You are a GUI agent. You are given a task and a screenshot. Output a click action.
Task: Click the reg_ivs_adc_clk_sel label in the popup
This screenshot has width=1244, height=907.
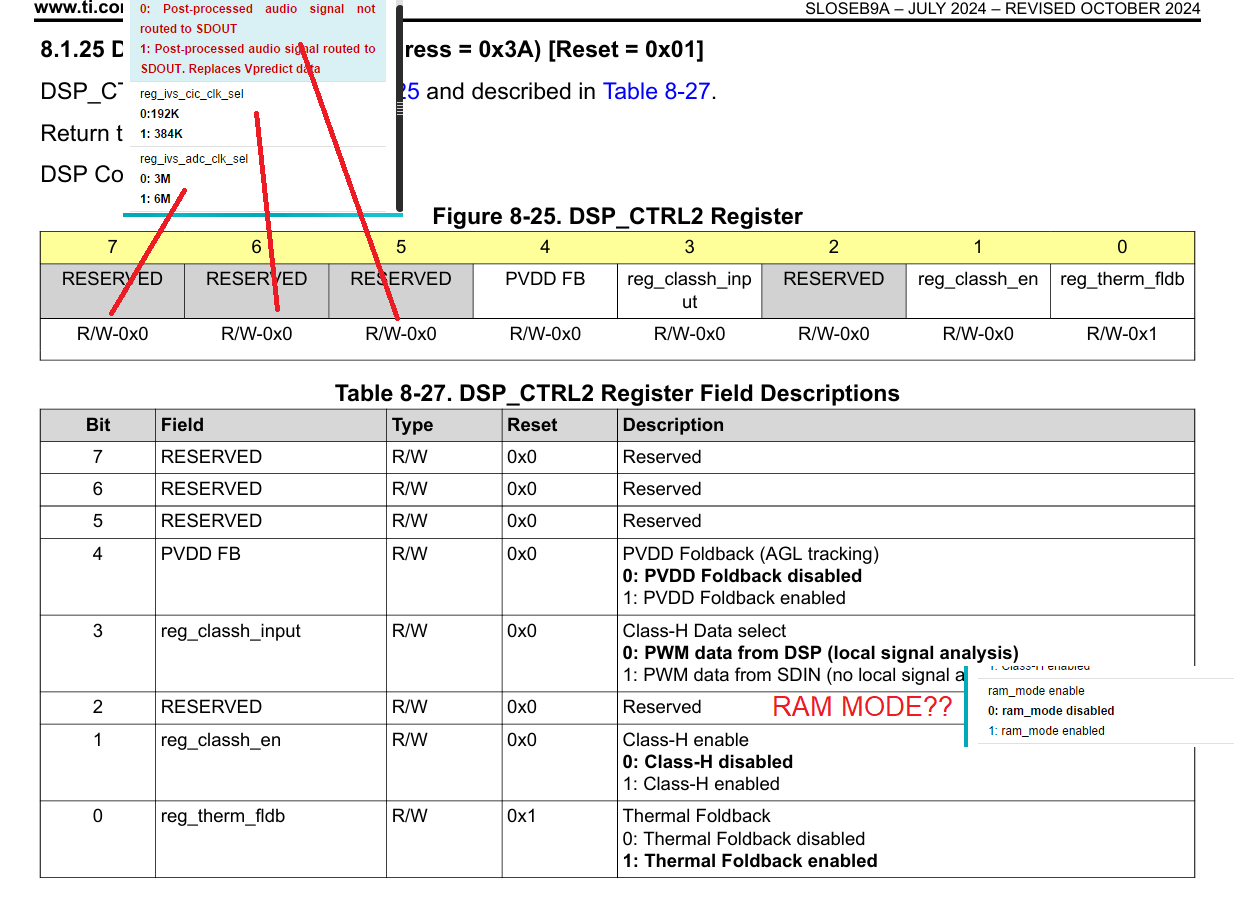[x=194, y=159]
